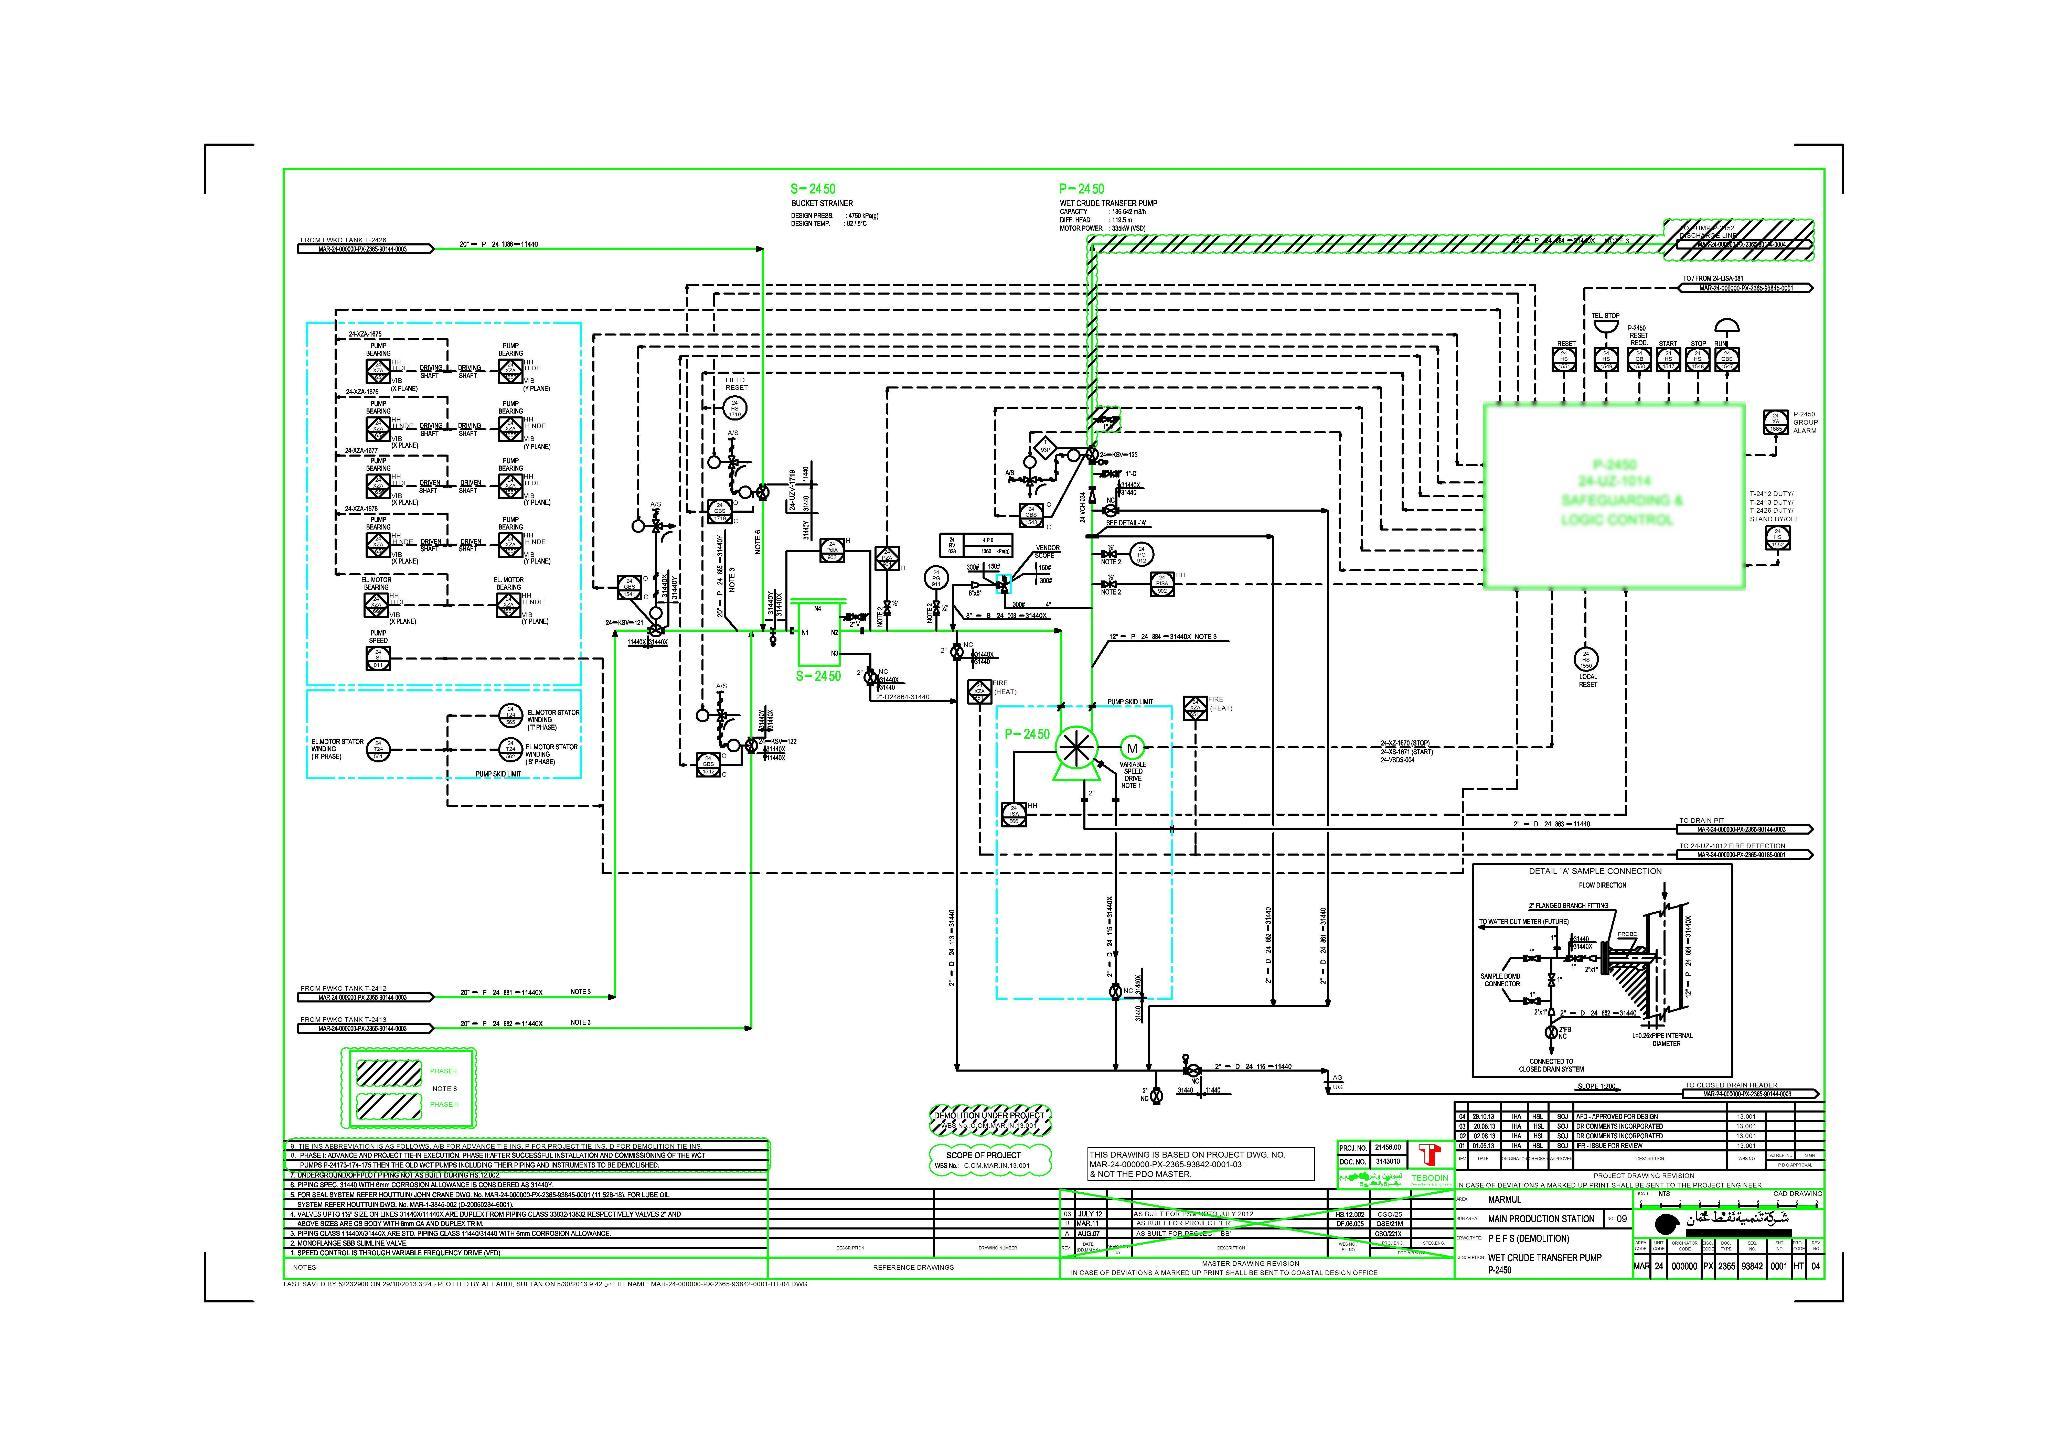Click the TO/FROM 24-LISA-381 connector arrow
The image size is (2048, 1446).
point(1746,288)
